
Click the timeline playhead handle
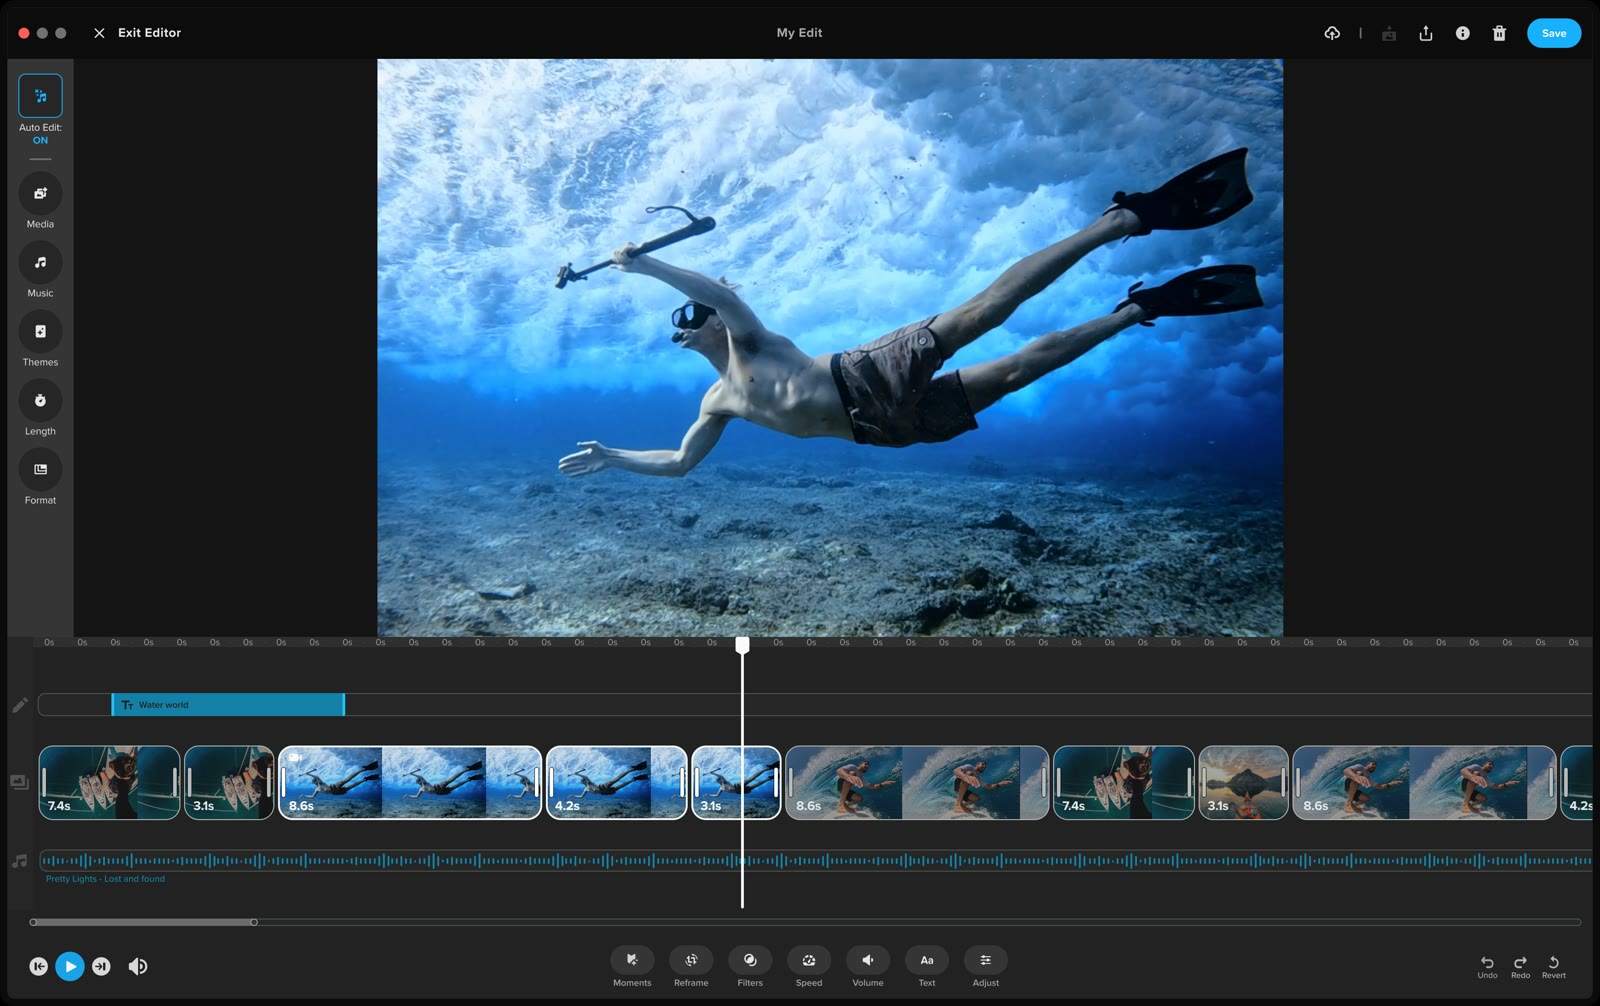(x=742, y=646)
